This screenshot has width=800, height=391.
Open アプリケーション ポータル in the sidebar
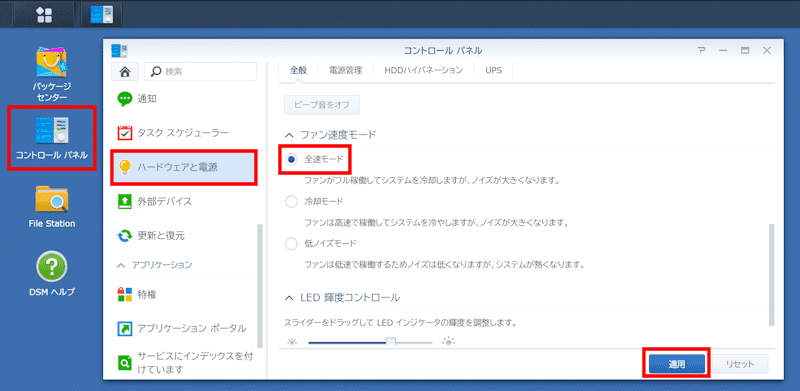[184, 328]
